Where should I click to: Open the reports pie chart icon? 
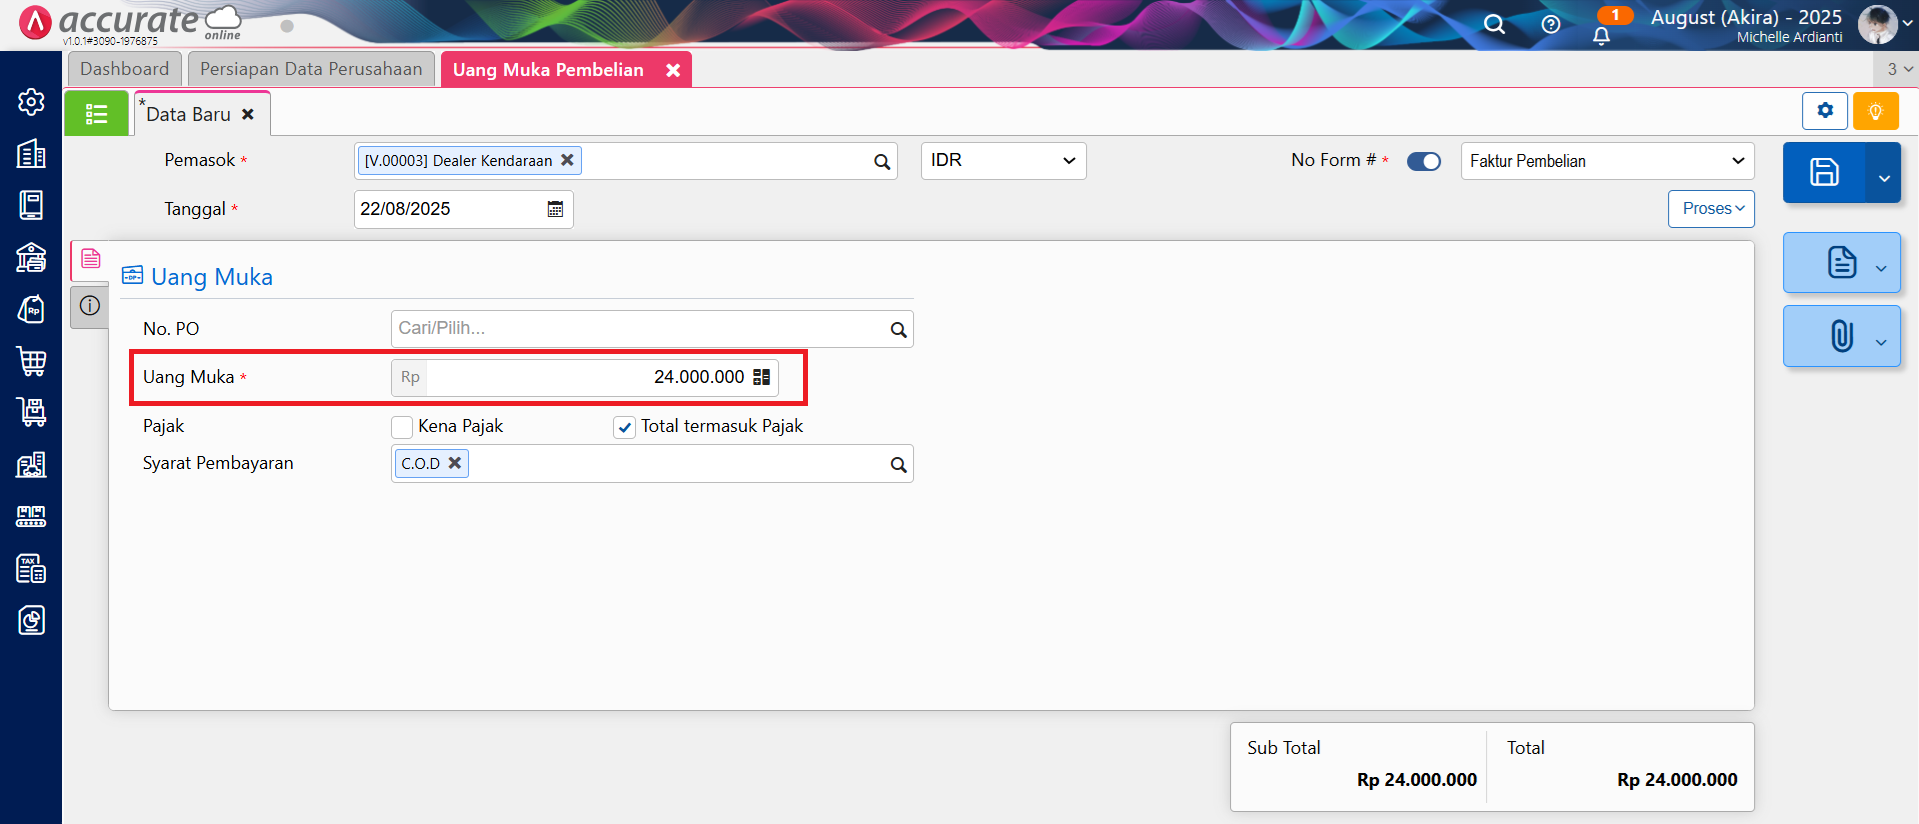coord(31,620)
